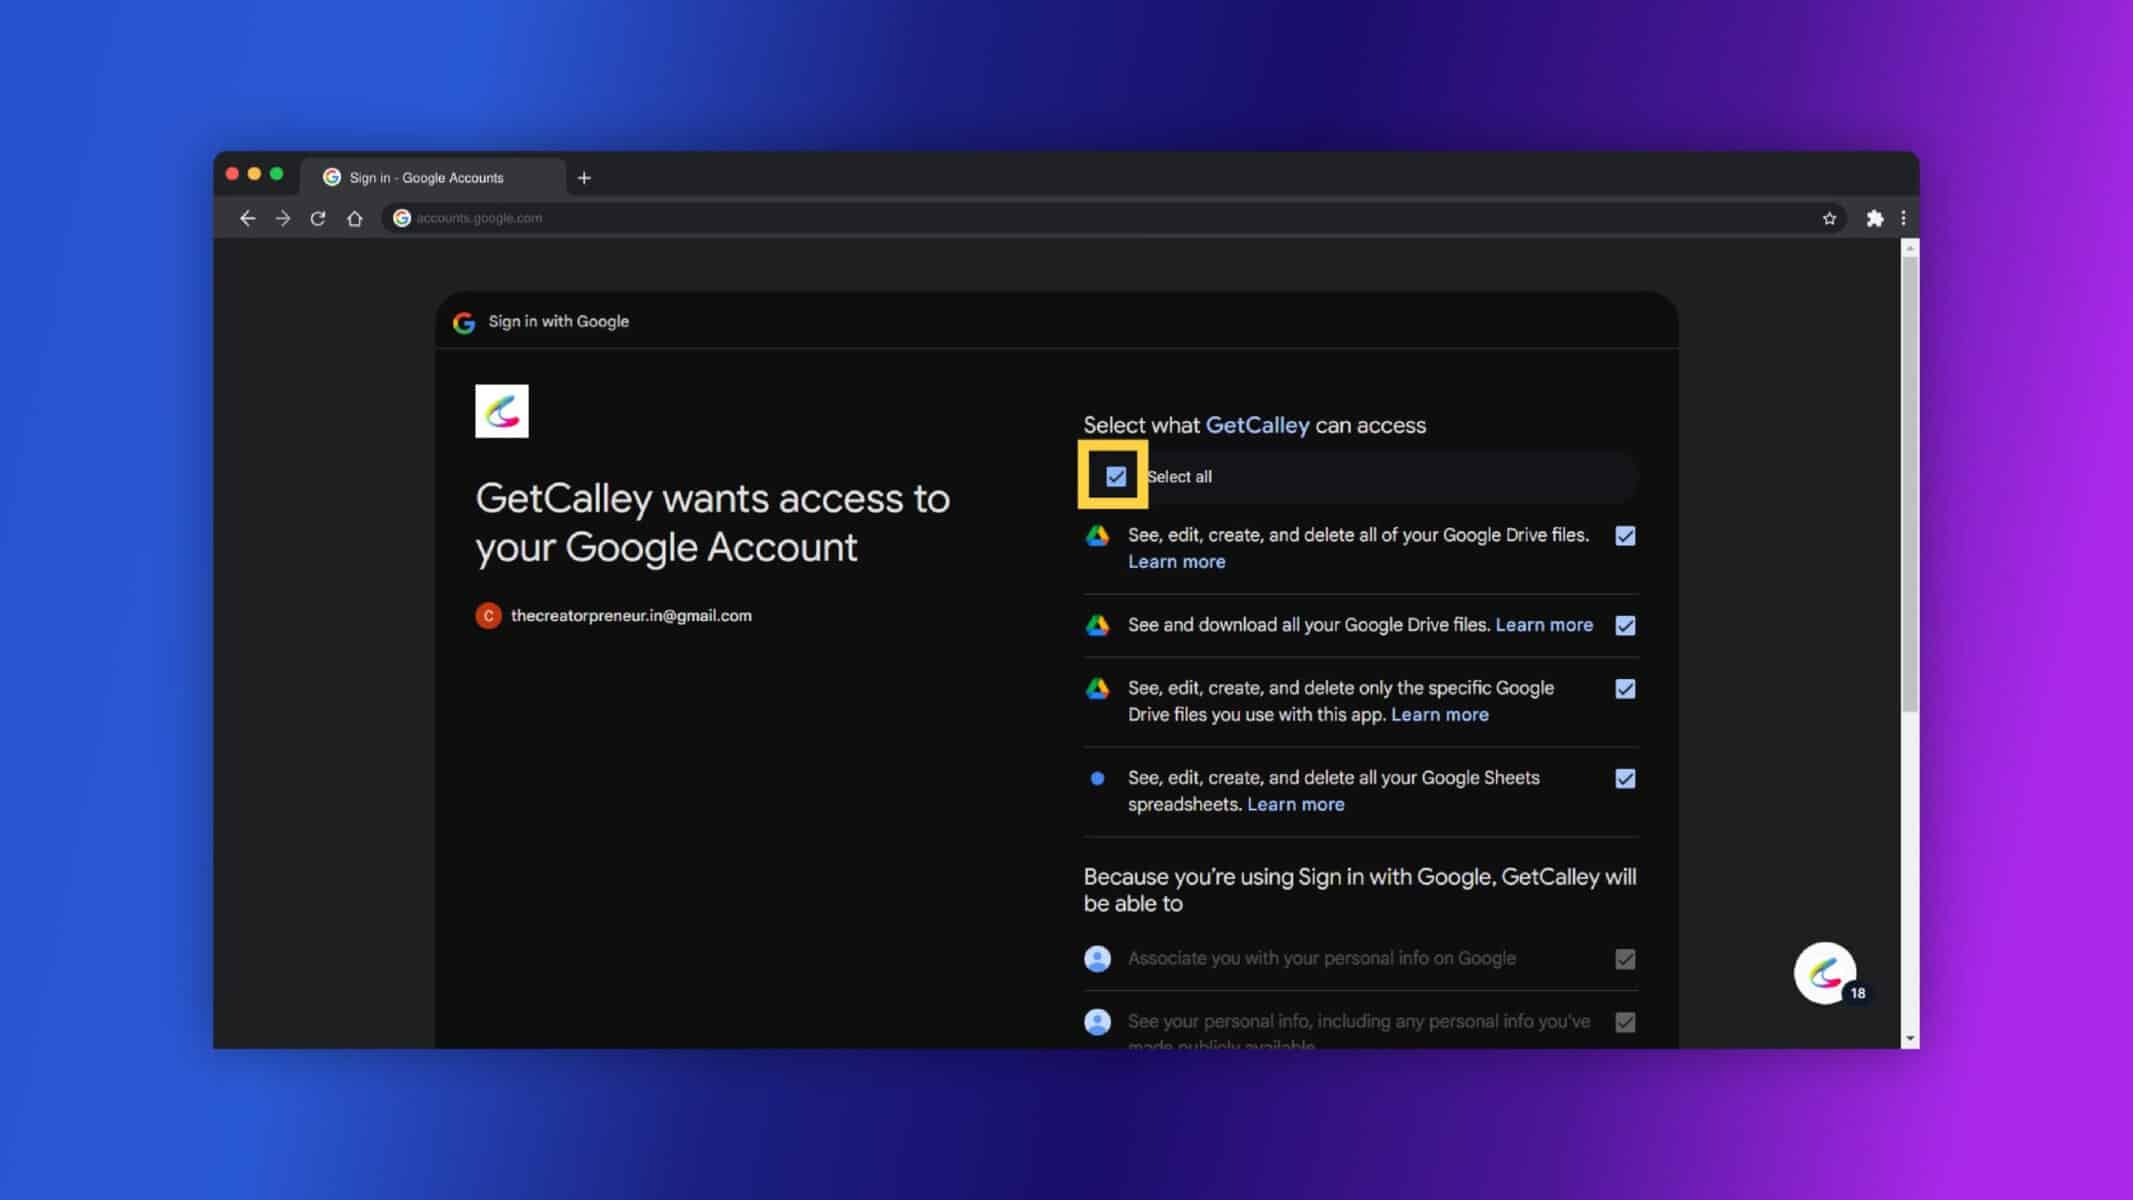Click the blue dot beside Google Sheets permission

pyautogui.click(x=1097, y=778)
